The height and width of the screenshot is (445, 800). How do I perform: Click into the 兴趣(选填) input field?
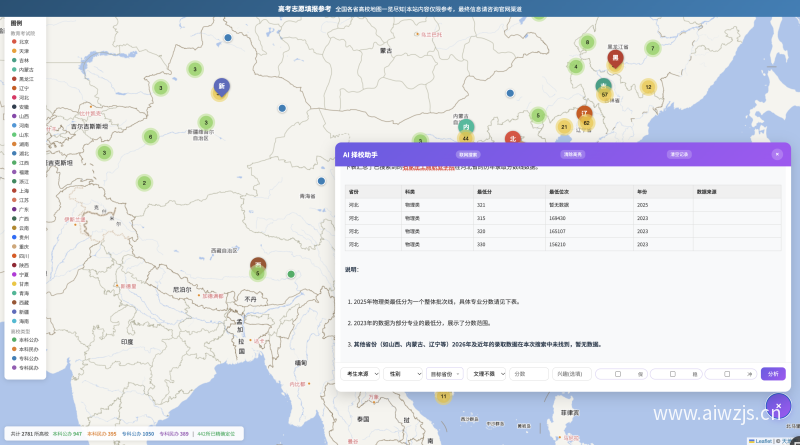571,374
